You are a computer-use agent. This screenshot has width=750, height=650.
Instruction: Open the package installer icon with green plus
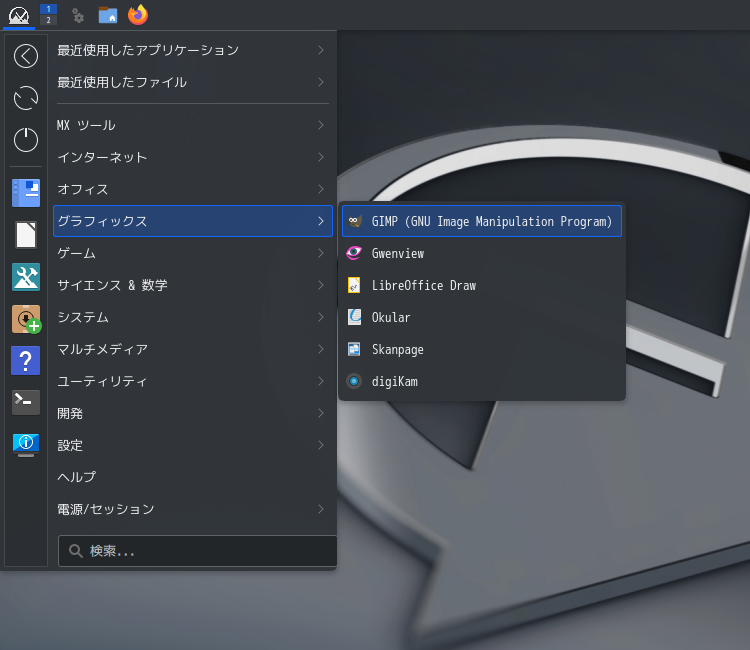26,319
